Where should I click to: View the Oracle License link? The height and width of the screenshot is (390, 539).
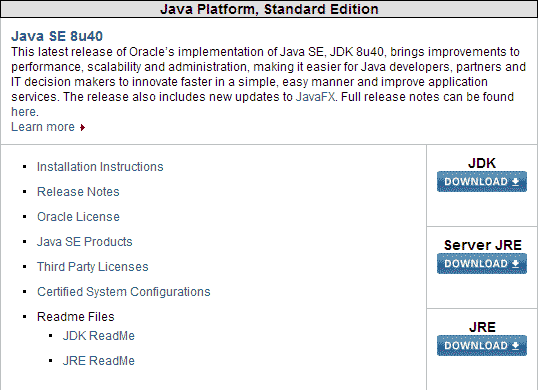click(x=78, y=217)
